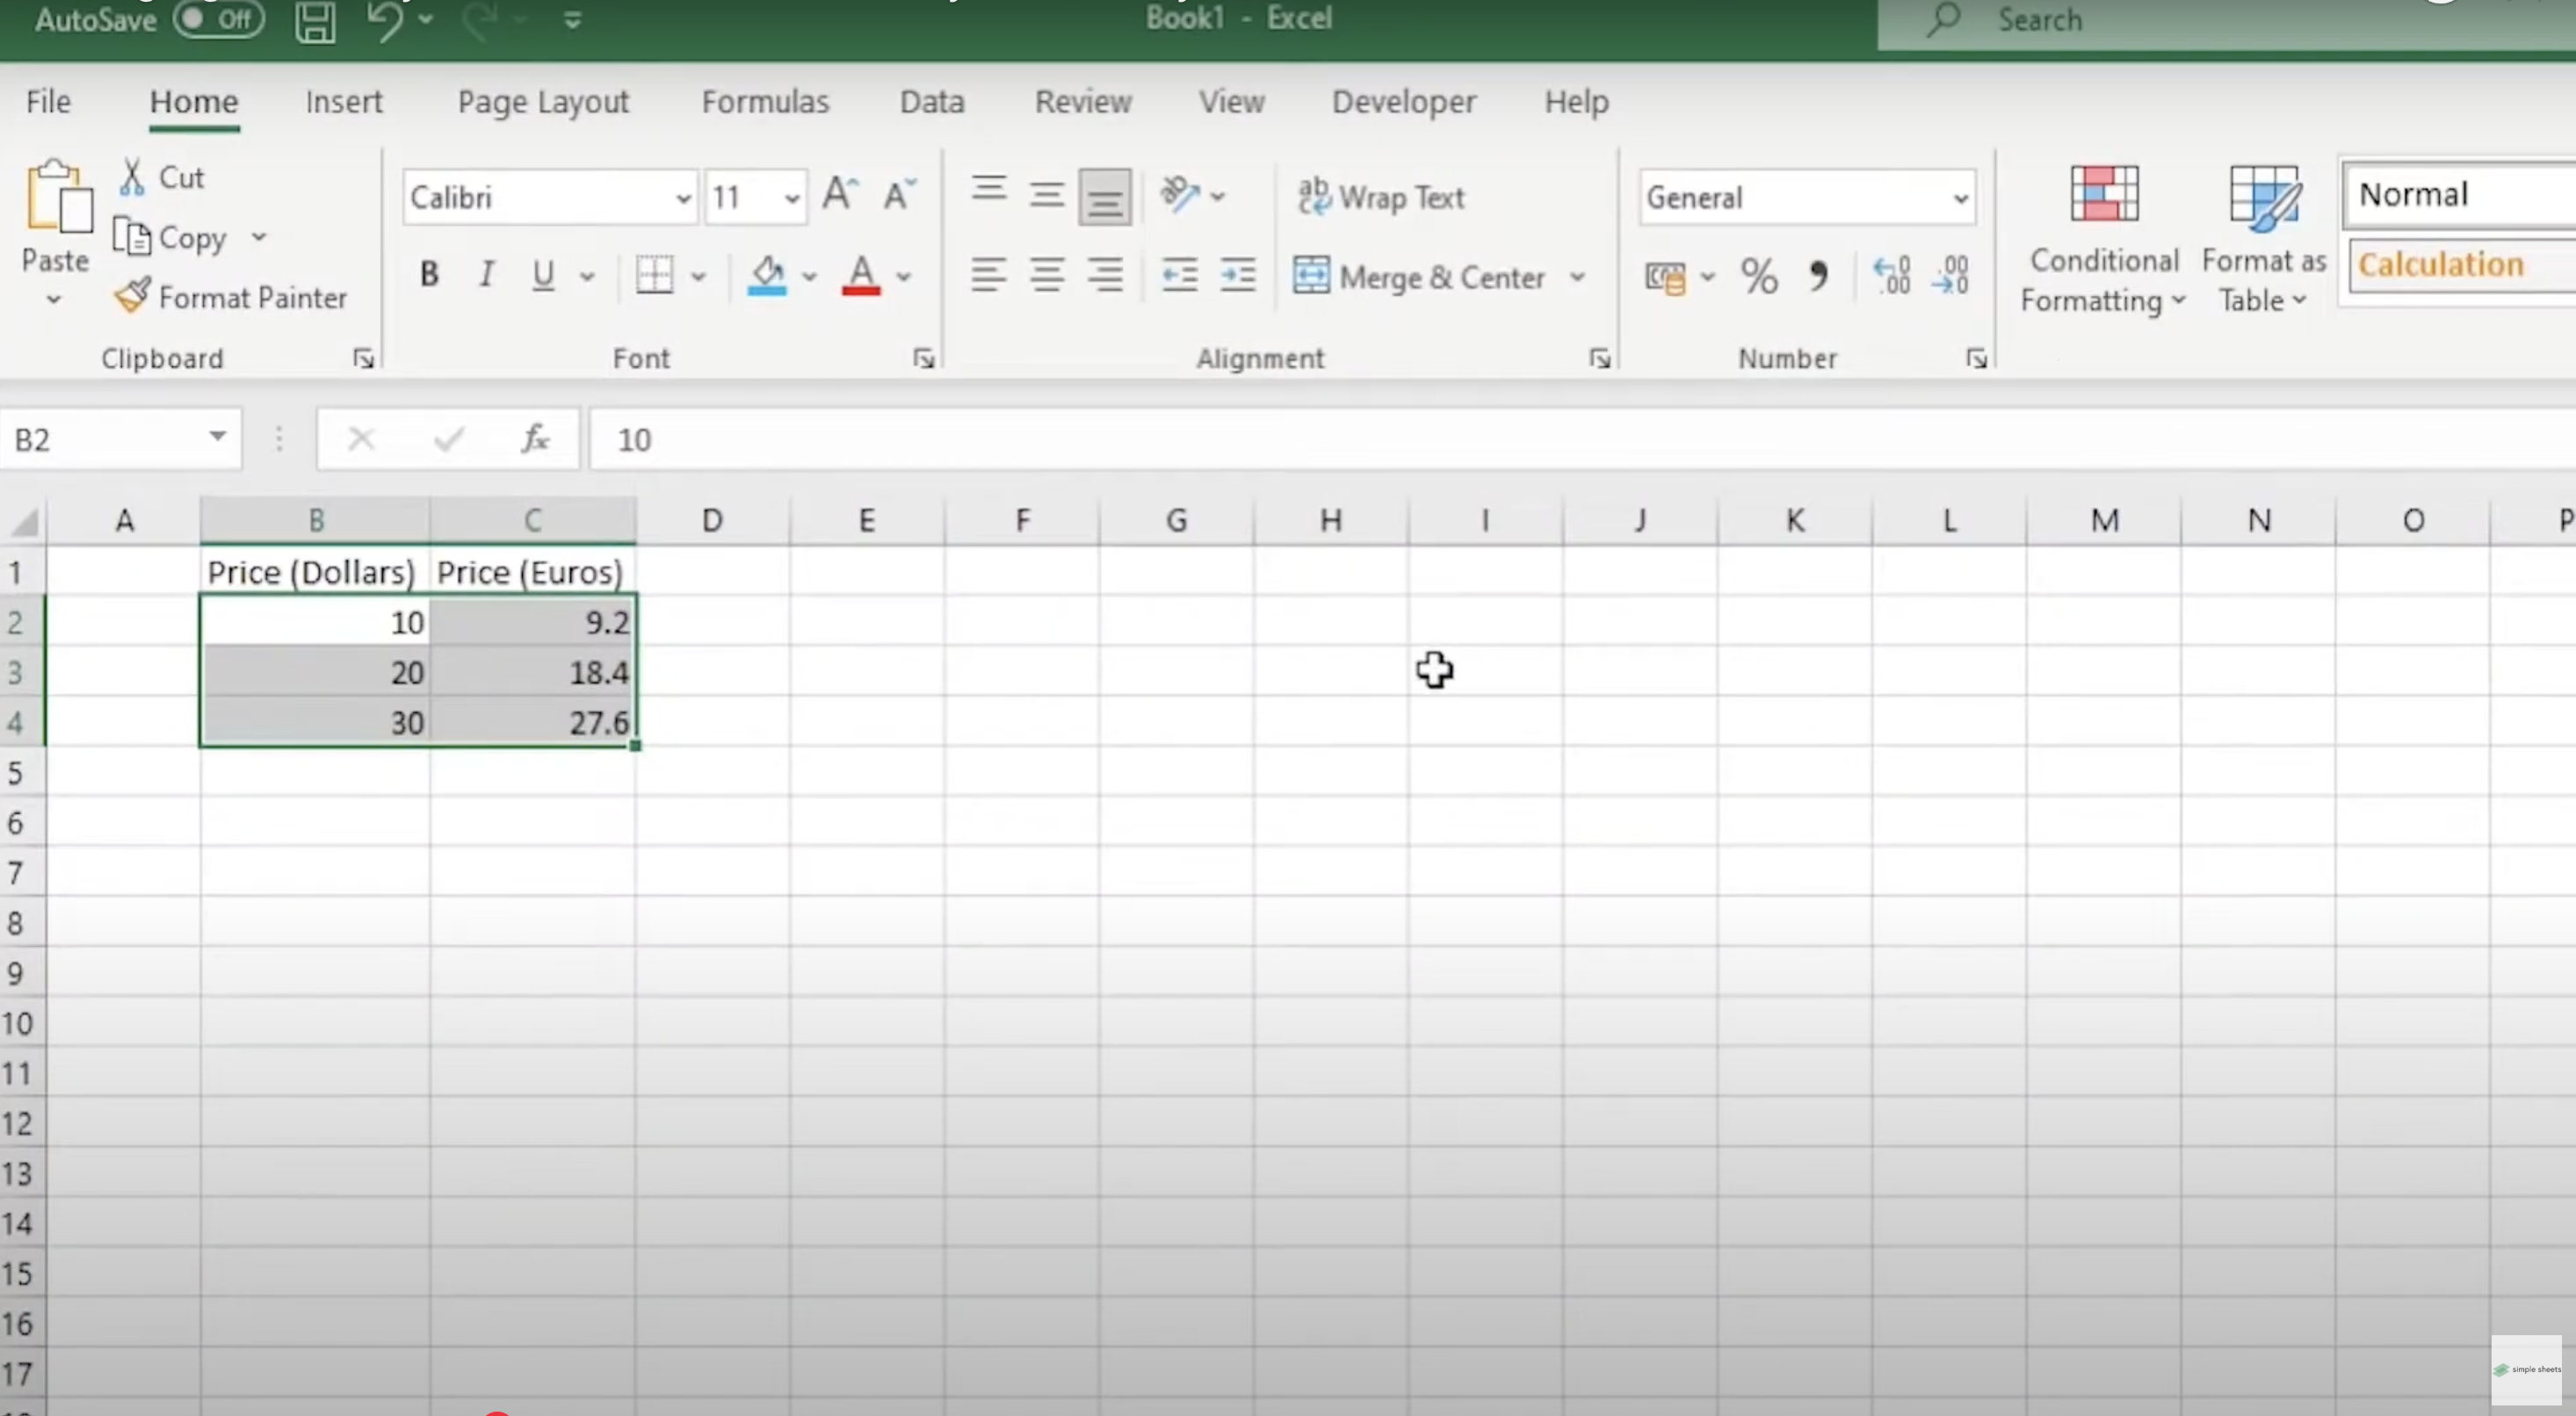This screenshot has width=2576, height=1416.
Task: Open the Merge & Center dropdown arrow
Action: pos(1577,277)
